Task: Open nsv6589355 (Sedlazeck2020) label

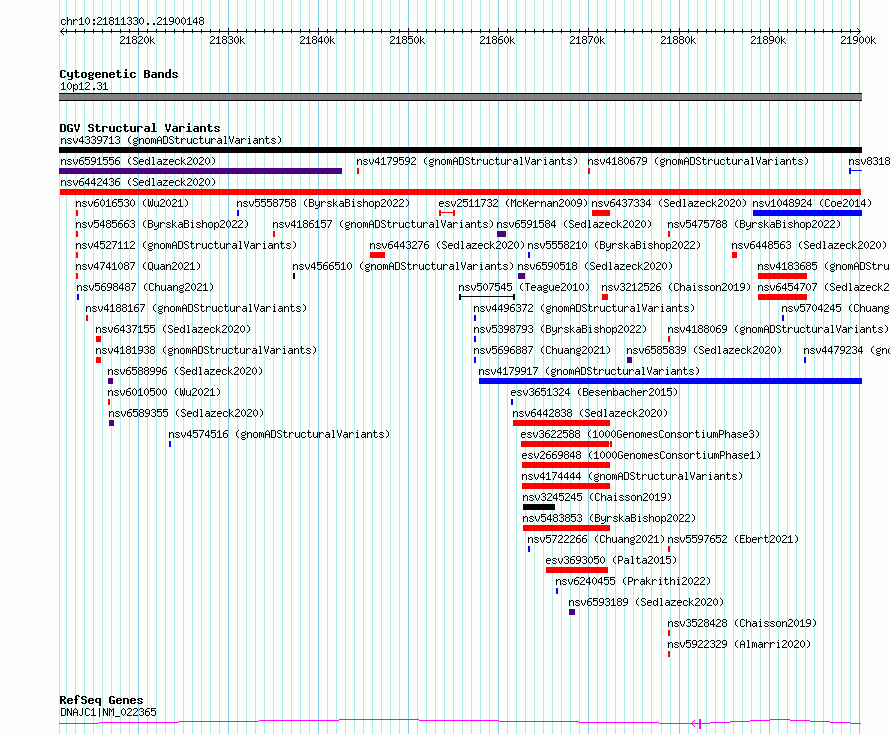Action: point(186,413)
